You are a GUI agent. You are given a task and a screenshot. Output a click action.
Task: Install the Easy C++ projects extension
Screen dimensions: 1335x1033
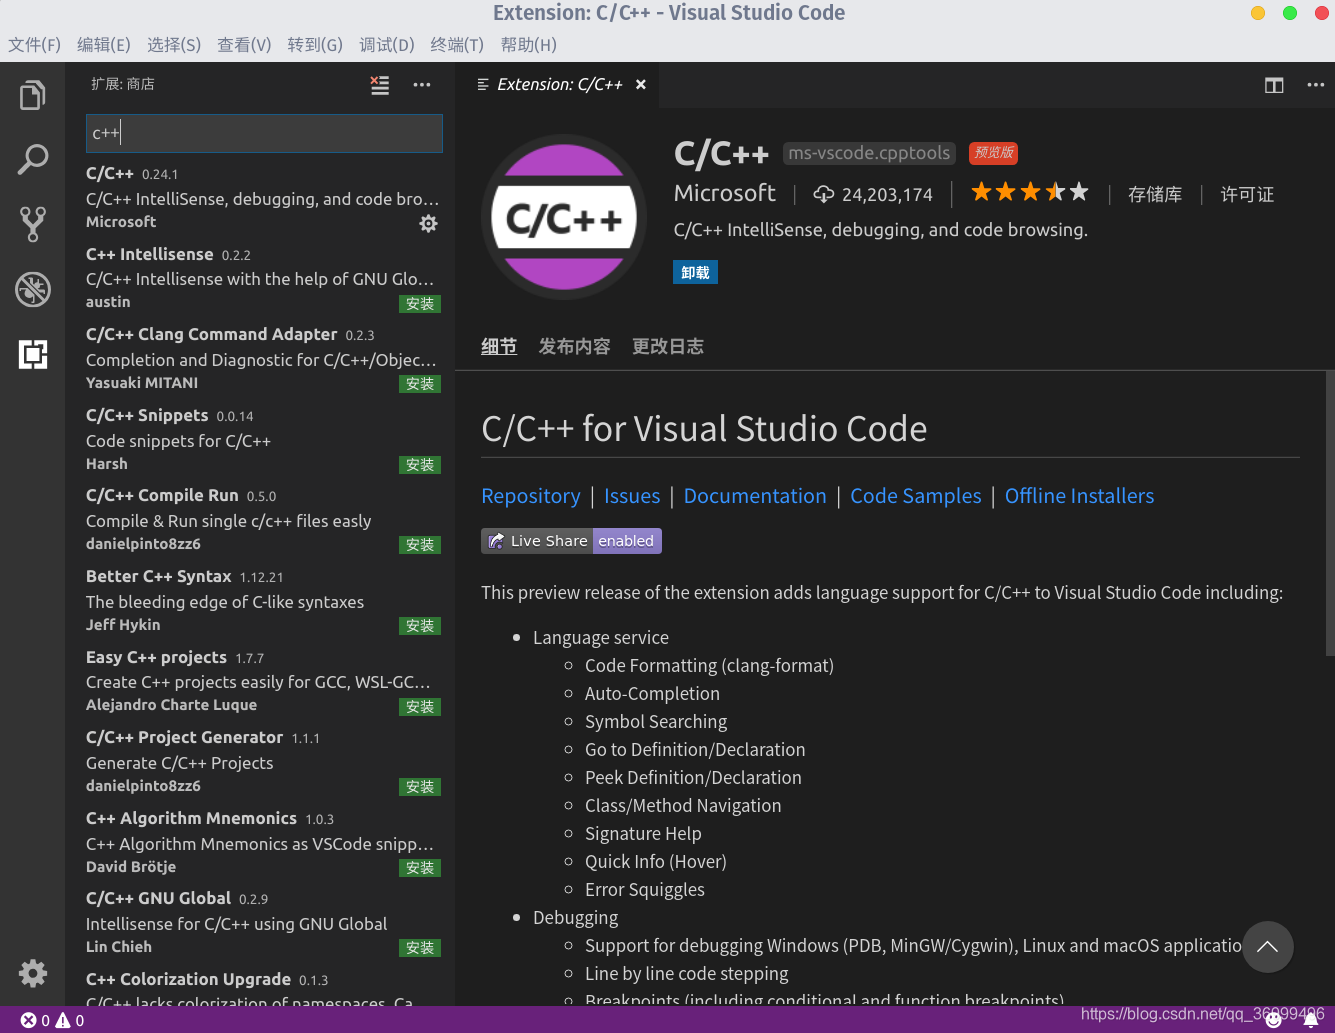tap(420, 707)
